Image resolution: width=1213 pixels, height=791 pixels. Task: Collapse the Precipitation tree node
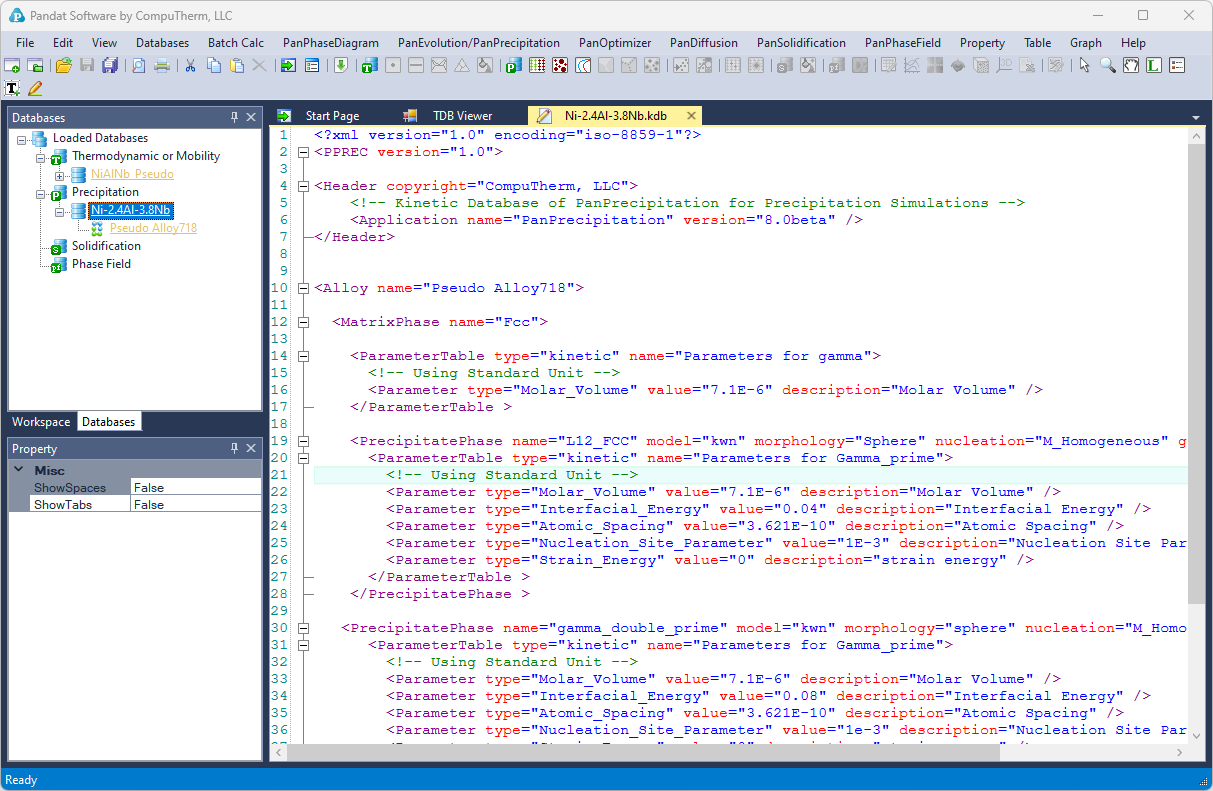[x=42, y=192]
